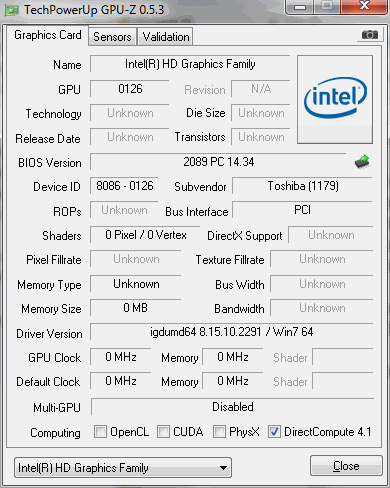Screen dimensions: 390x488
Task: Click the camera screenshot icon
Action: tap(370, 35)
